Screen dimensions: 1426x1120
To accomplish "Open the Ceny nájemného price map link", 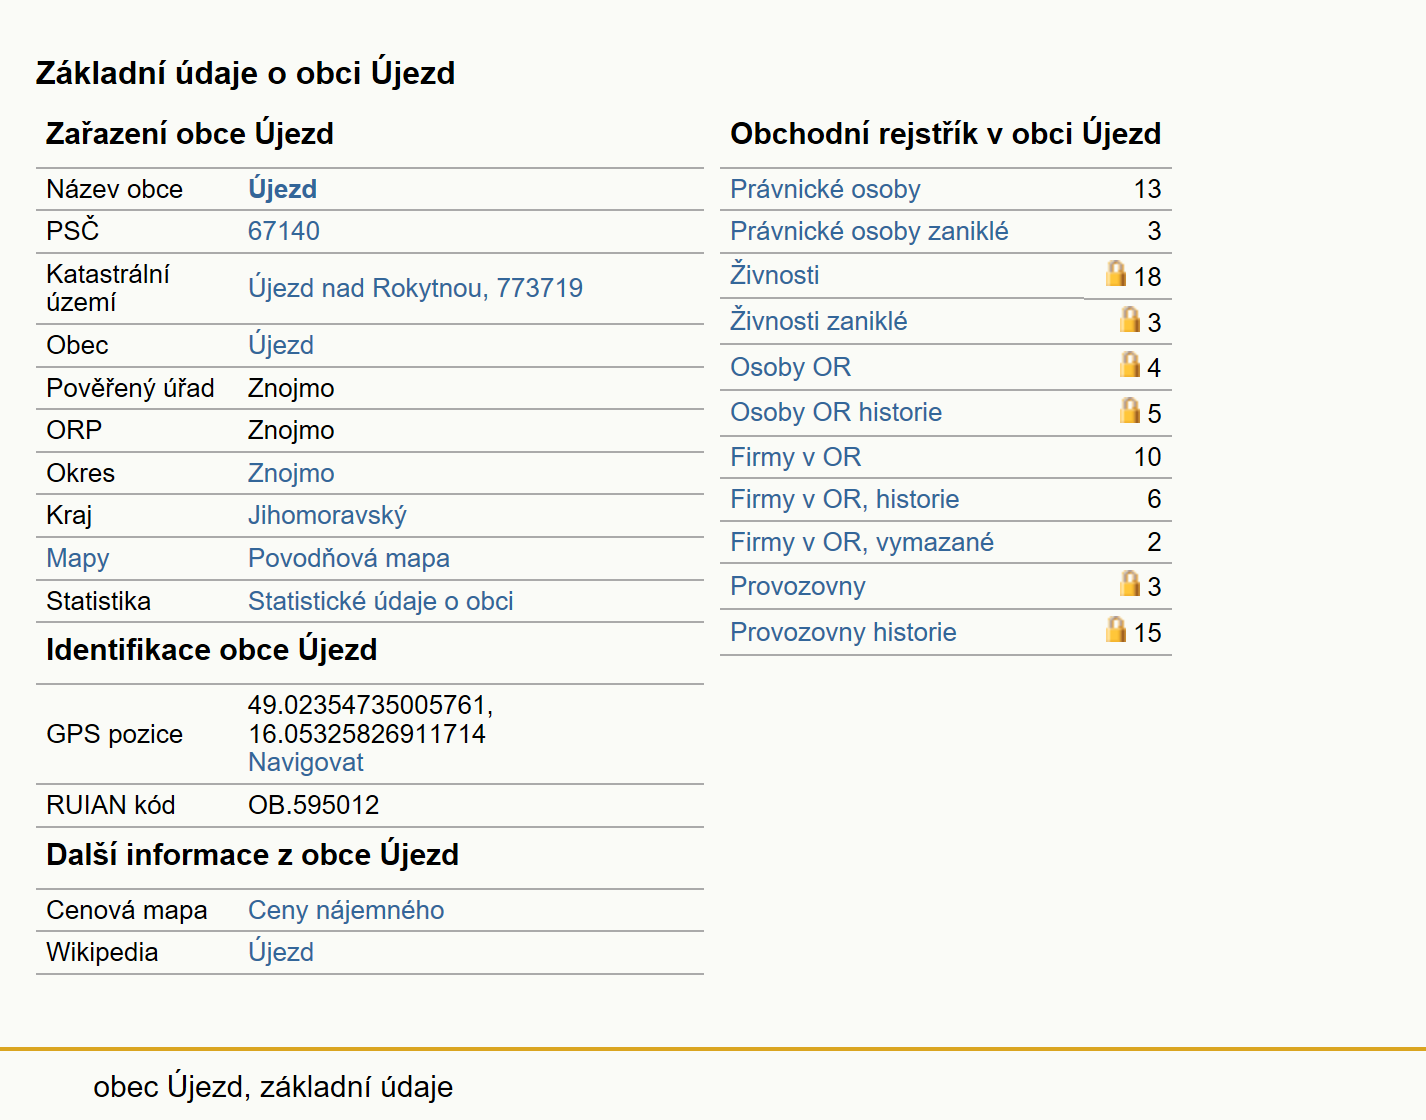I will pos(346,910).
